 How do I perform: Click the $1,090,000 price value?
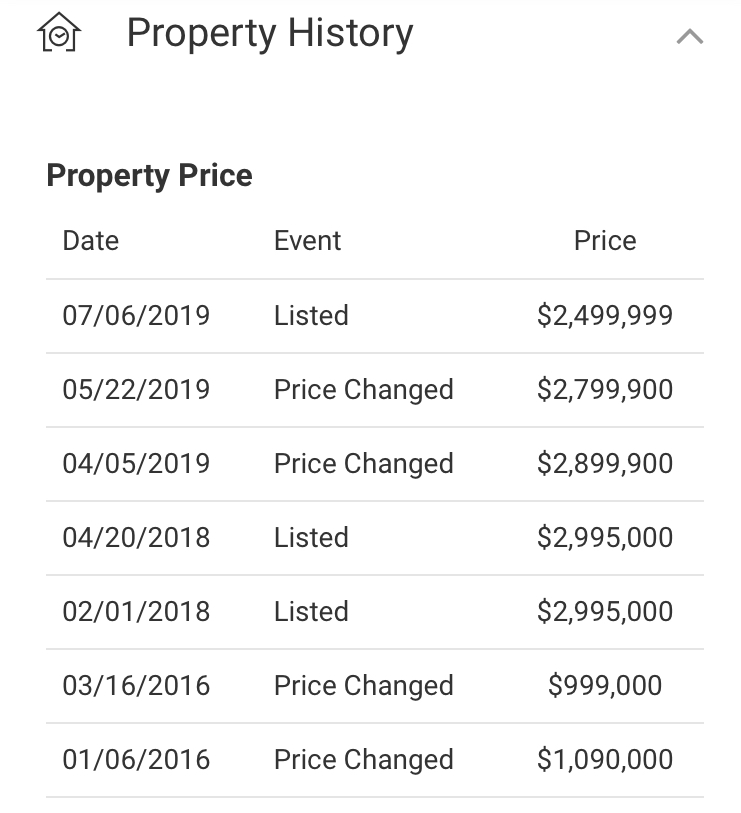604,760
